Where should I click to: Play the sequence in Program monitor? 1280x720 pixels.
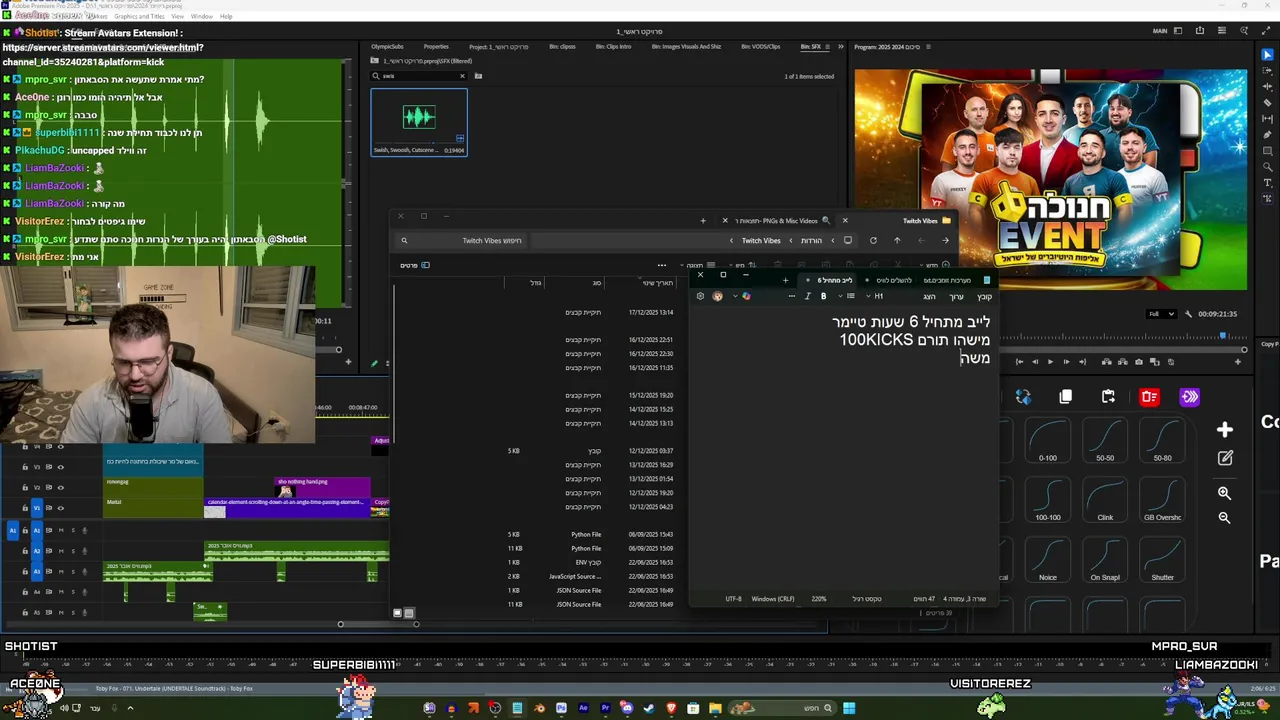pyautogui.click(x=1050, y=362)
